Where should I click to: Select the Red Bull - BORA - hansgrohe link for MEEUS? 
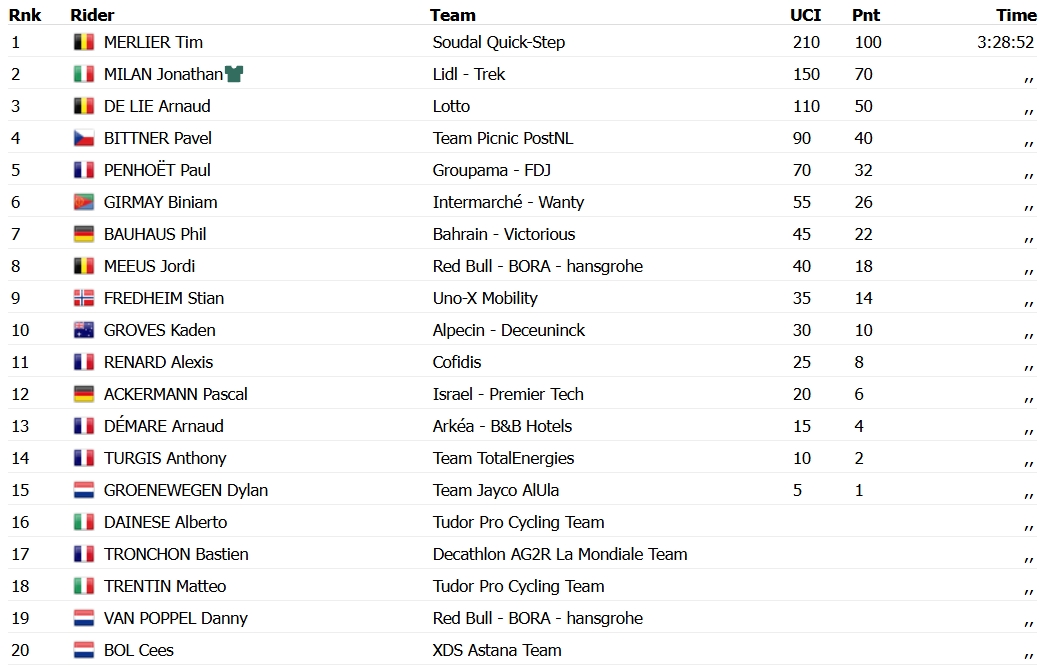[x=538, y=266]
